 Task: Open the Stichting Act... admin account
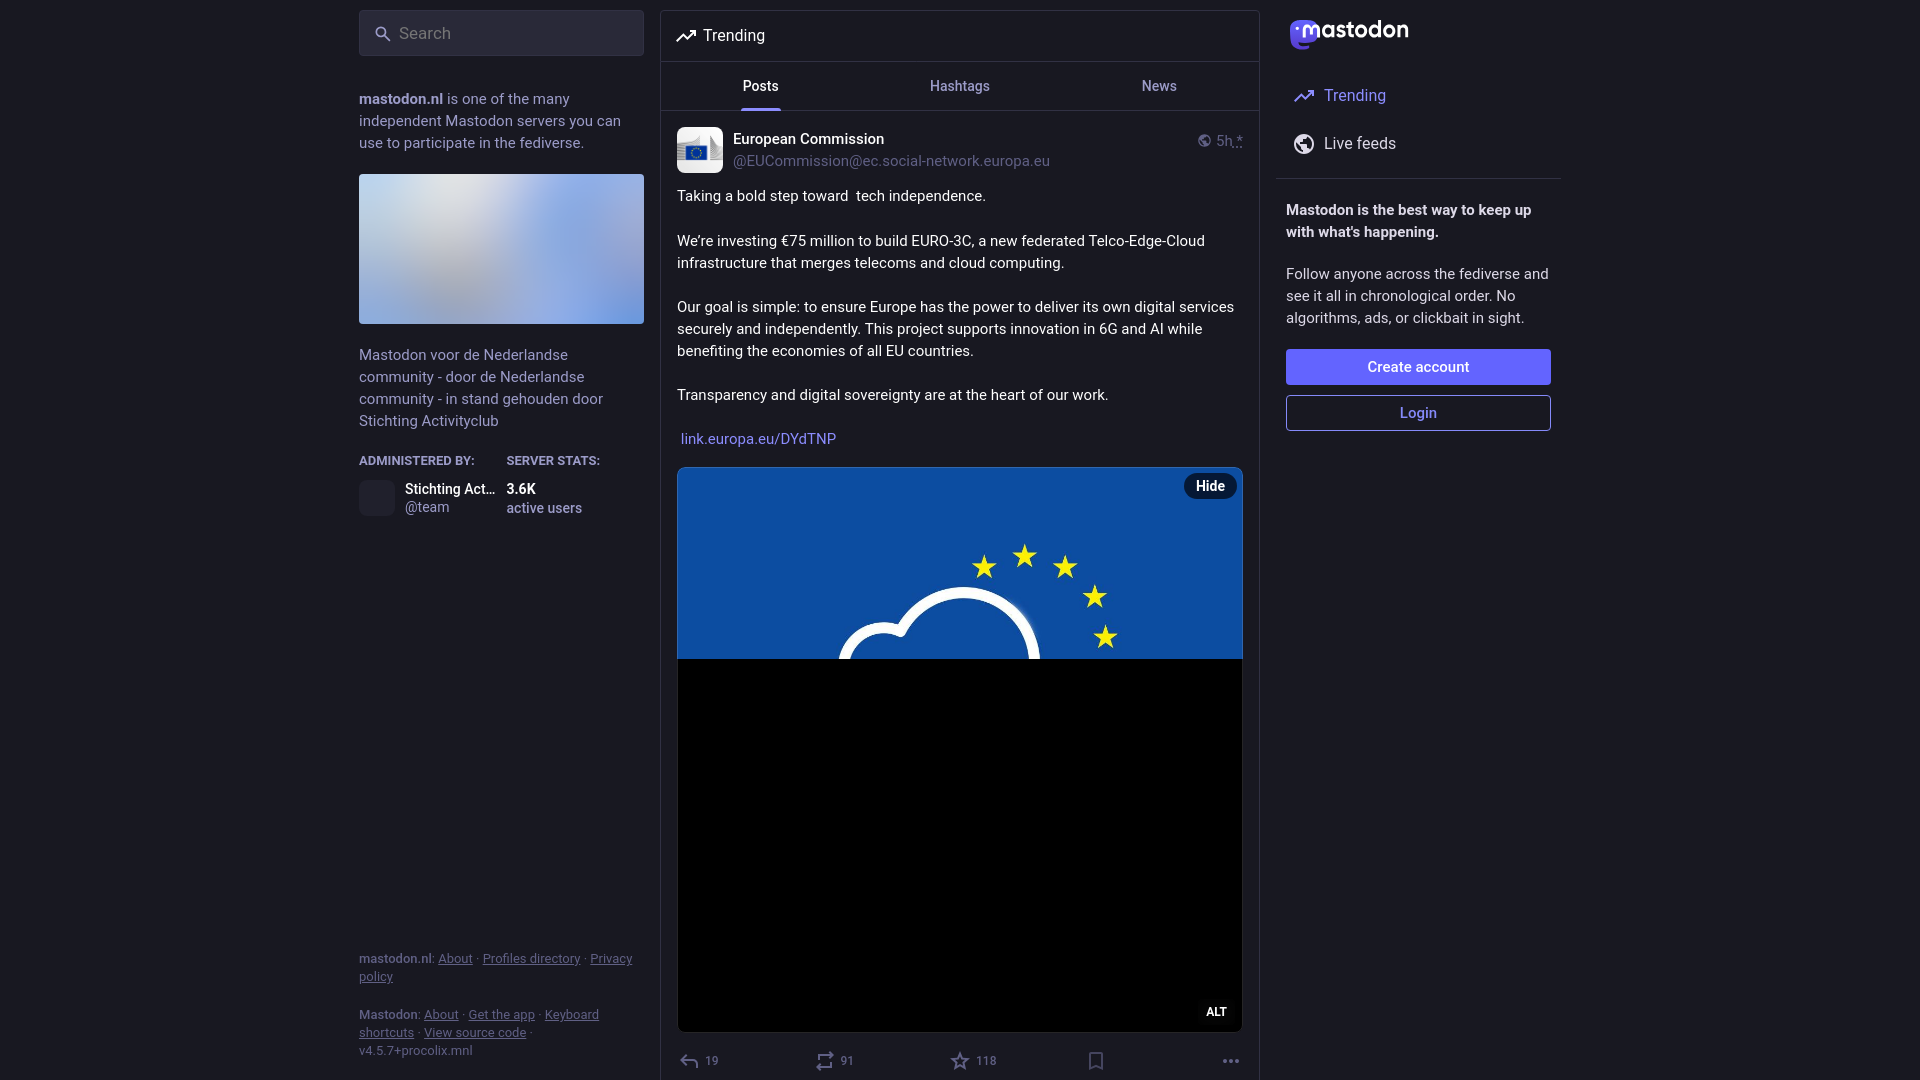[x=449, y=489]
